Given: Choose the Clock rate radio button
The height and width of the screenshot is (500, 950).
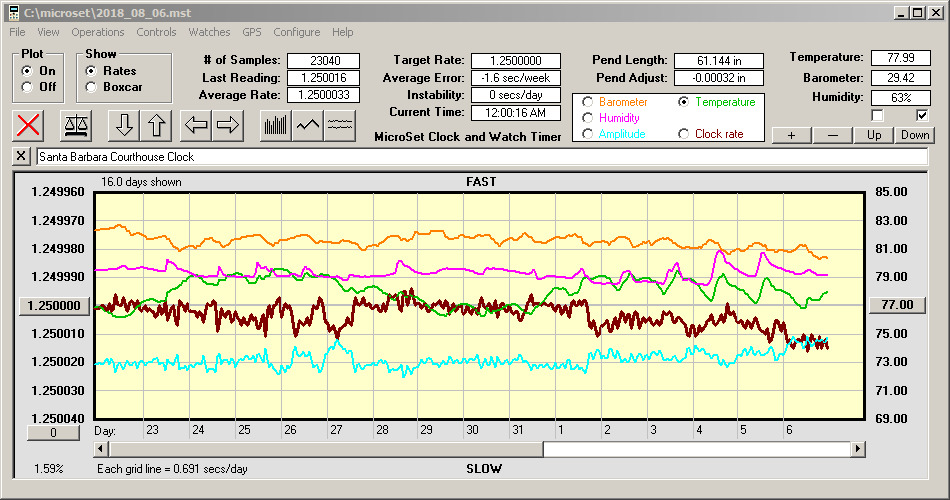Looking at the screenshot, I should [x=684, y=134].
